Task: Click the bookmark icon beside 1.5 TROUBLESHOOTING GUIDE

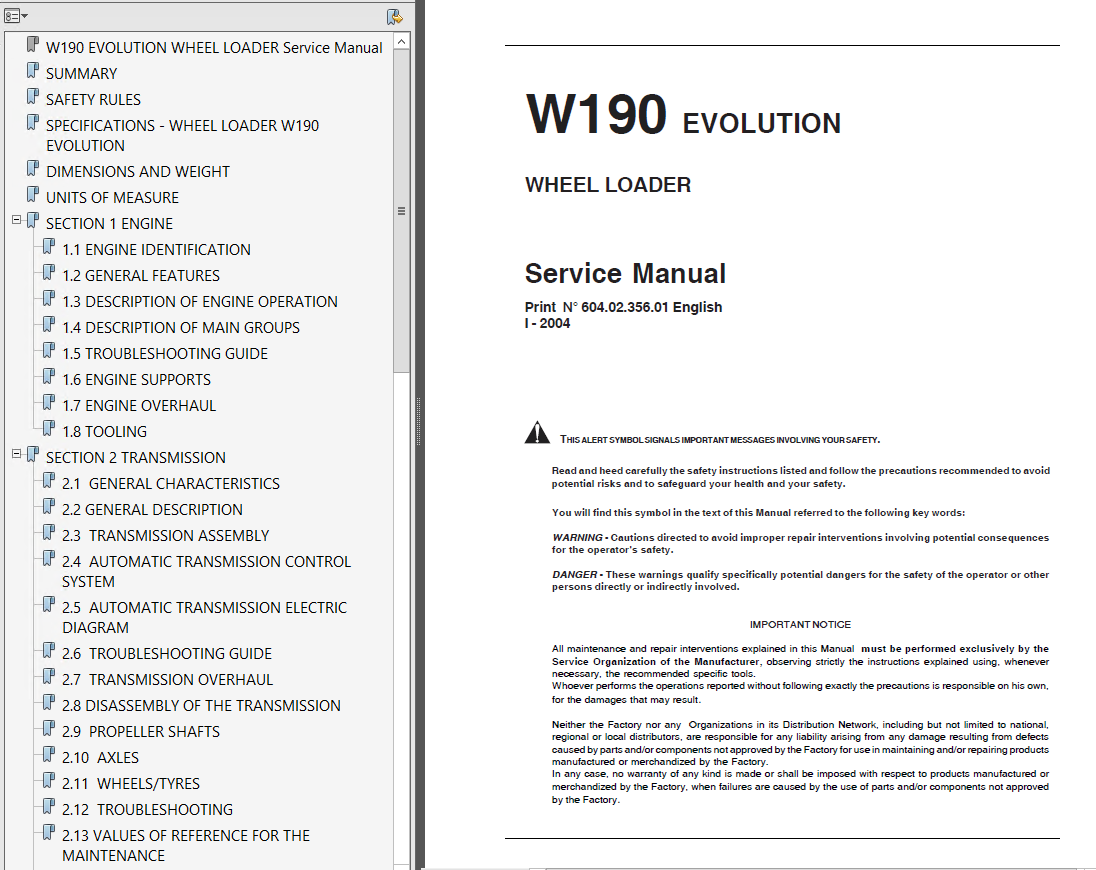Action: coord(49,350)
